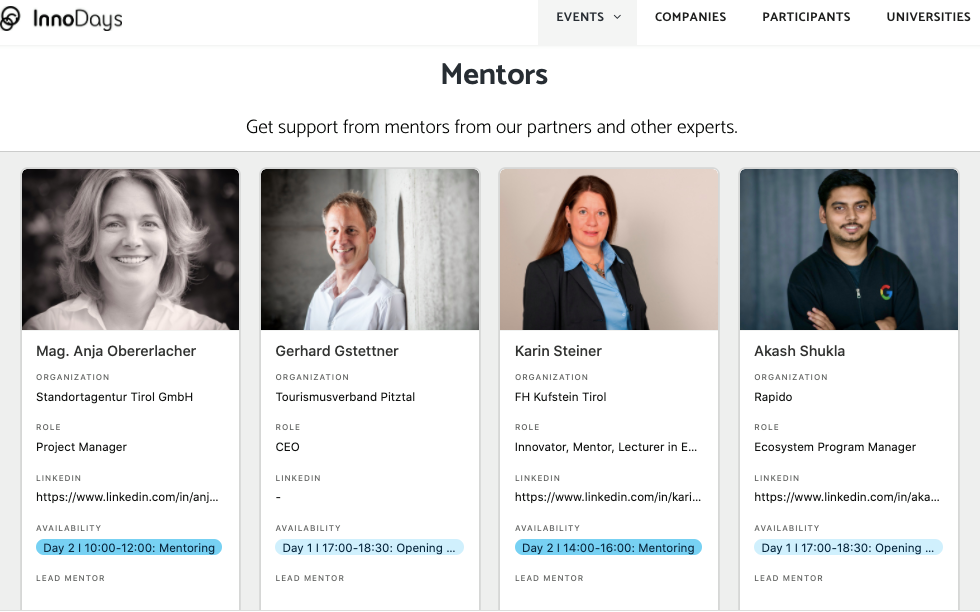This screenshot has height=612, width=980.
Task: Select Gerhard's Day 1 17:00-18:30 Opening tag
Action: click(369, 548)
